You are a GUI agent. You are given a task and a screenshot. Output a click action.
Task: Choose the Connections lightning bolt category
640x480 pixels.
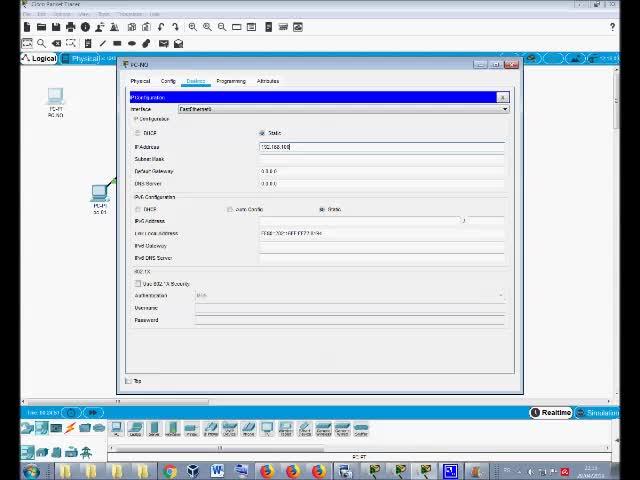[x=70, y=428]
